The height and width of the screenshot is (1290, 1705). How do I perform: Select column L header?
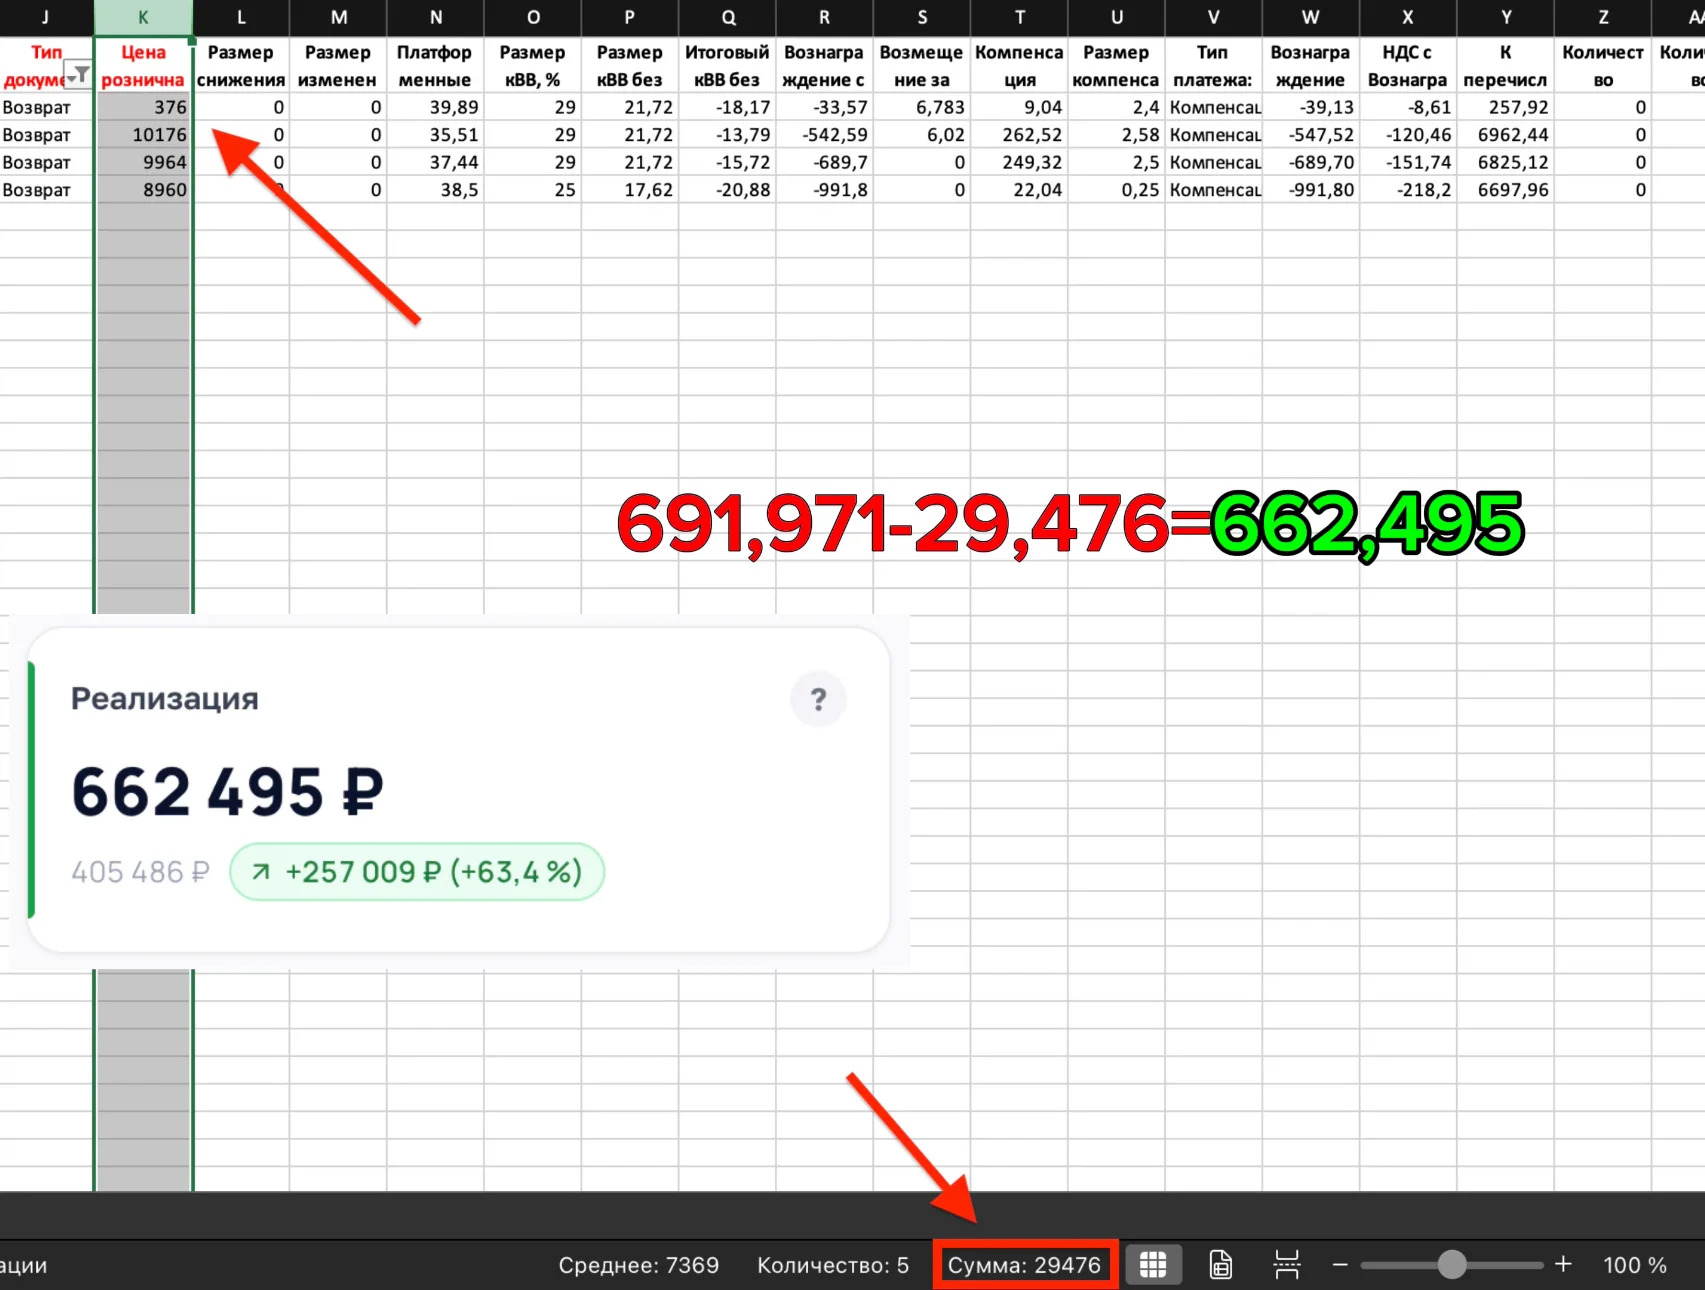tap(241, 17)
